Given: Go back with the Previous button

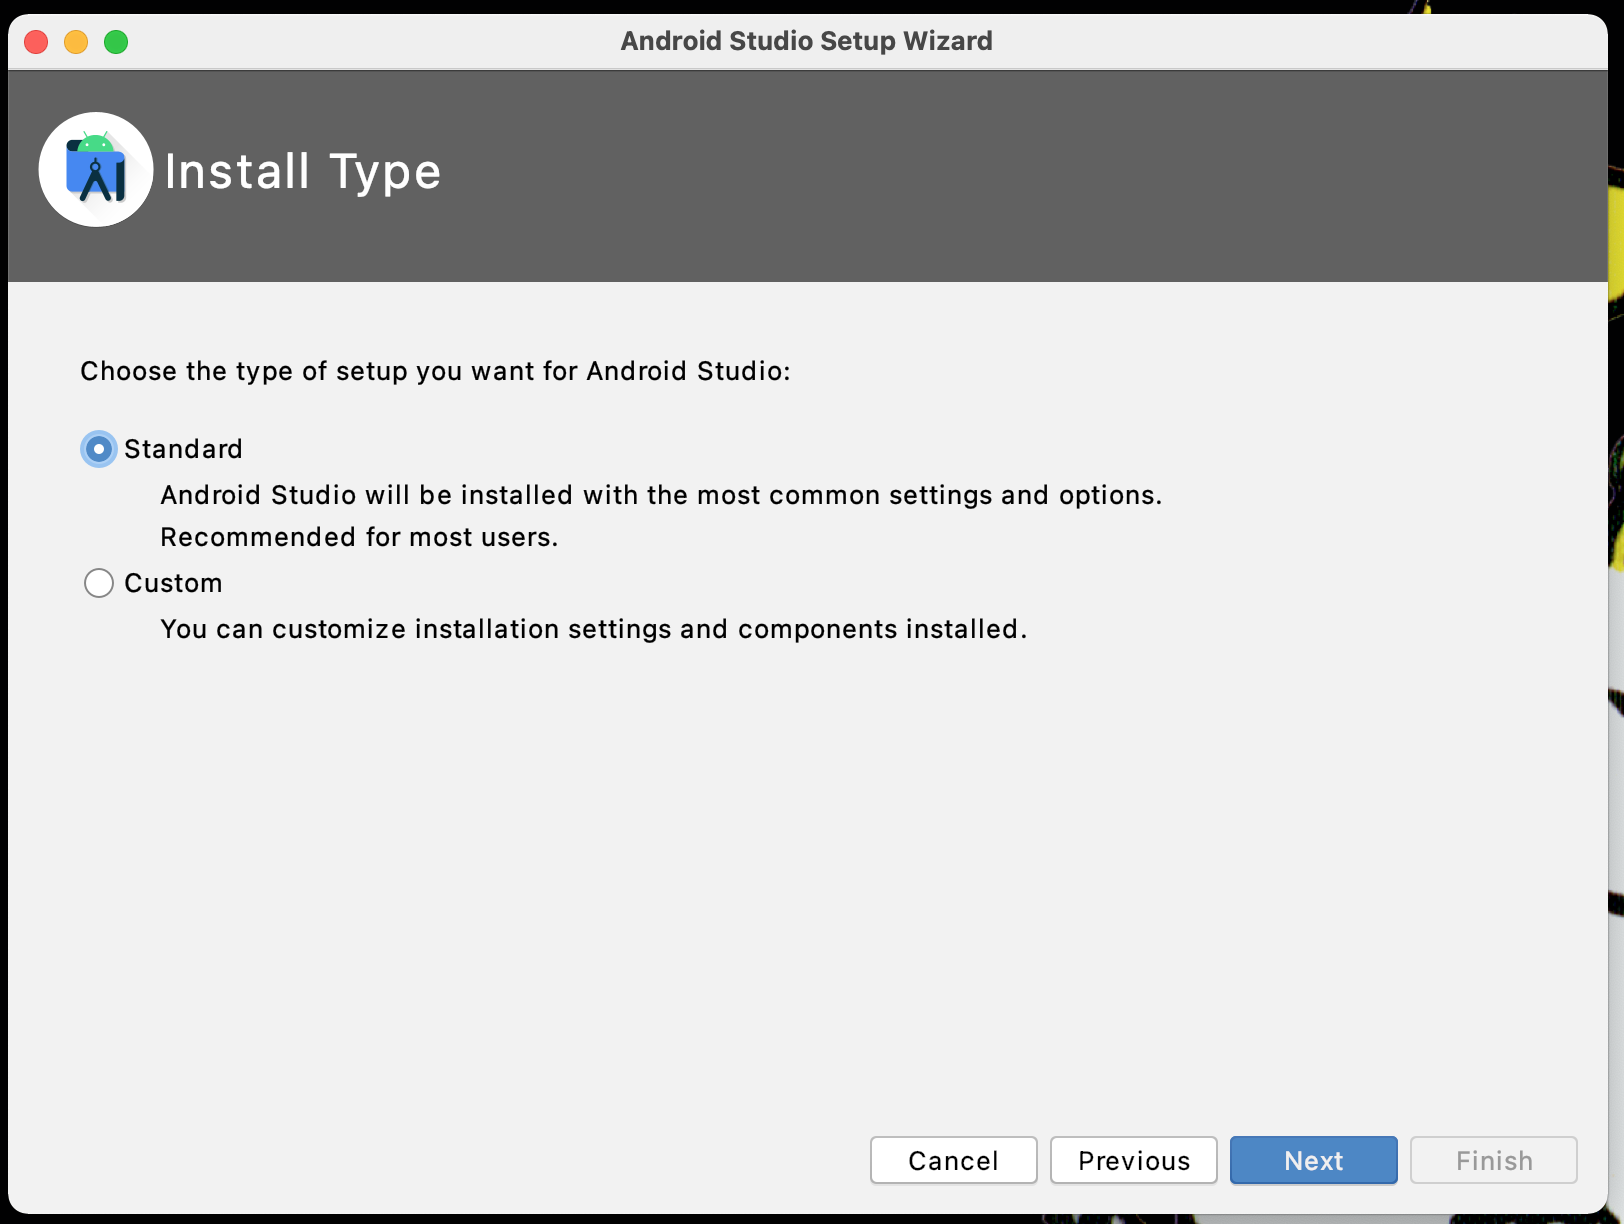Looking at the screenshot, I should tap(1133, 1160).
